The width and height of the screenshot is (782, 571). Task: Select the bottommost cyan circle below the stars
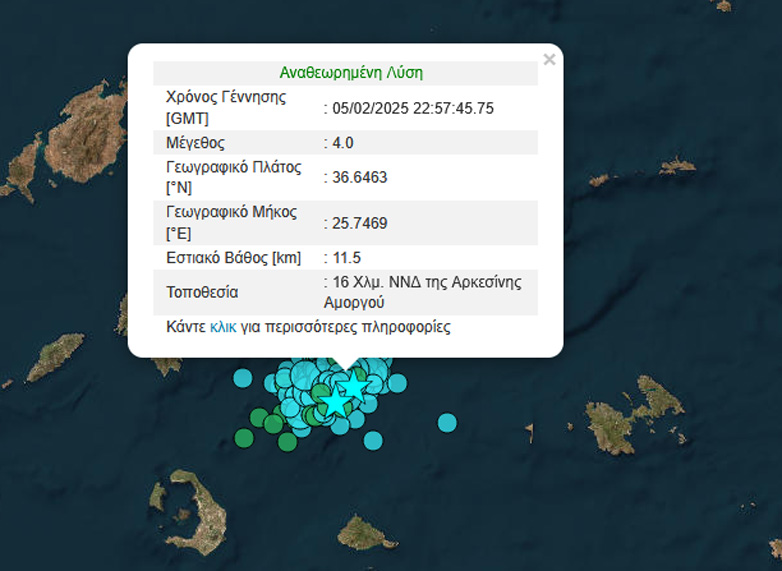pyautogui.click(x=373, y=440)
